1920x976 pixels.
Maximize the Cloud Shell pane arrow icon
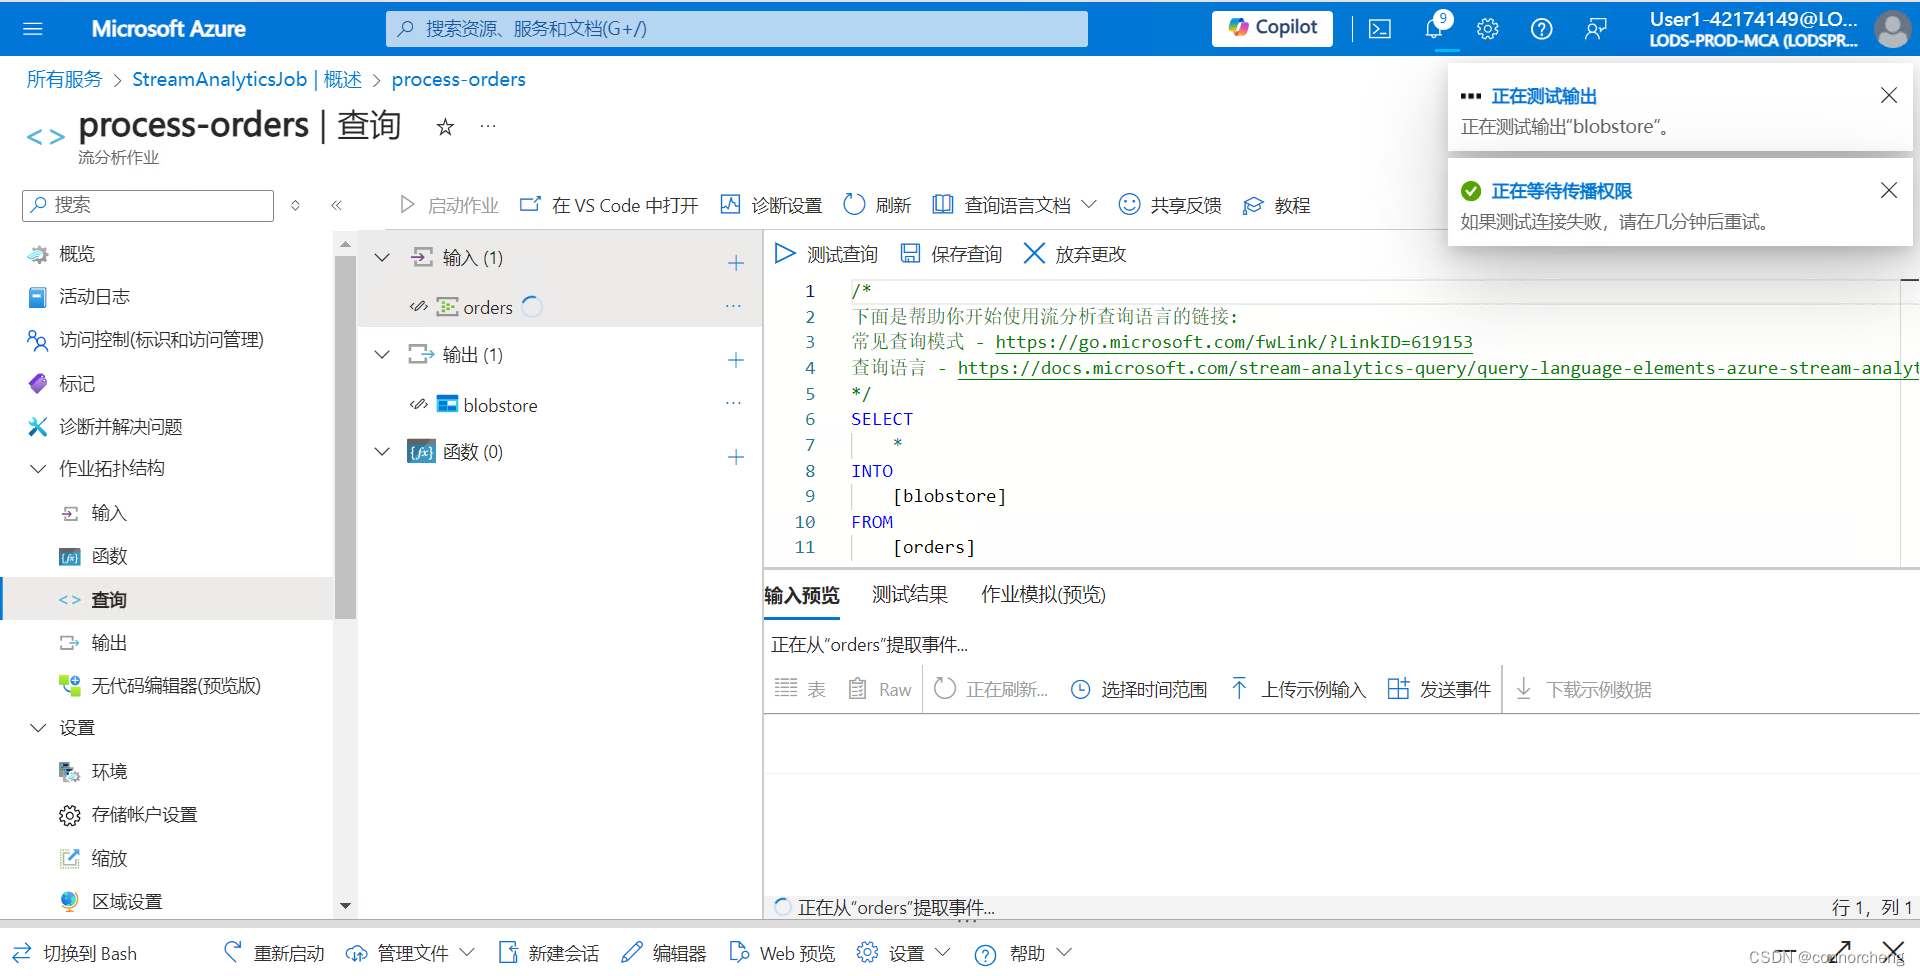point(1841,950)
